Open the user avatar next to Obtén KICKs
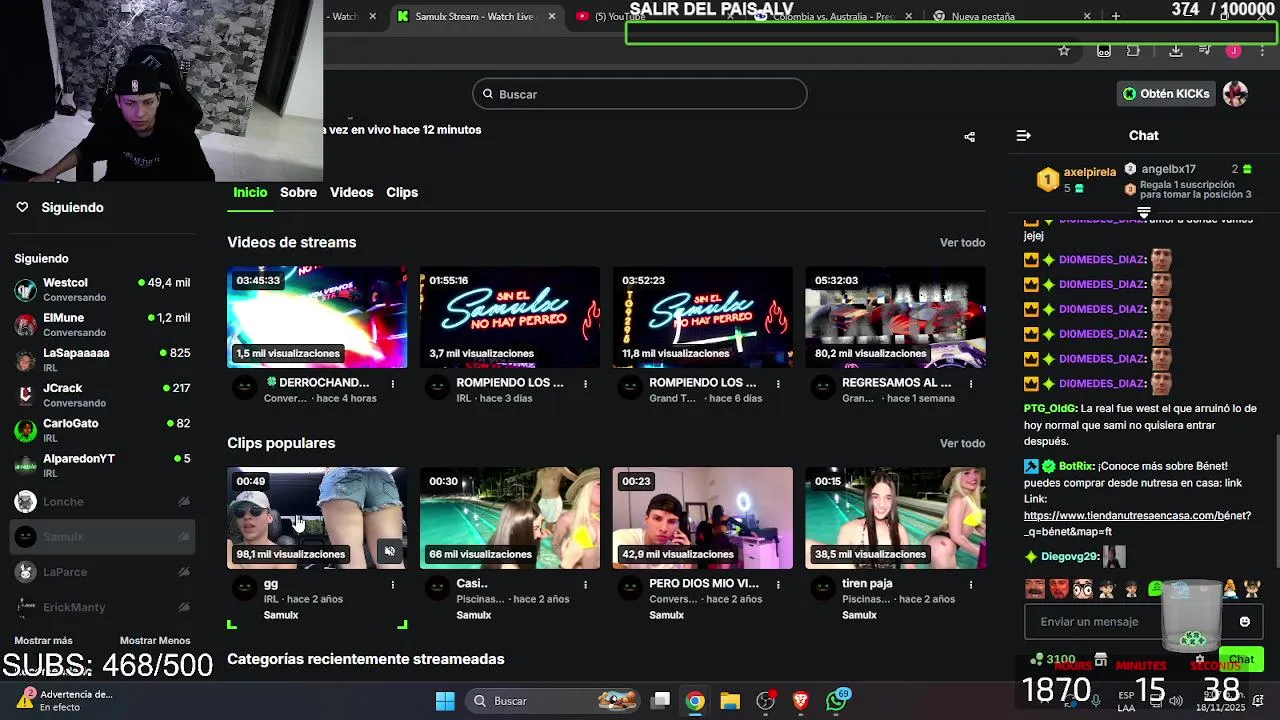Image resolution: width=1280 pixels, height=720 pixels. [x=1235, y=94]
